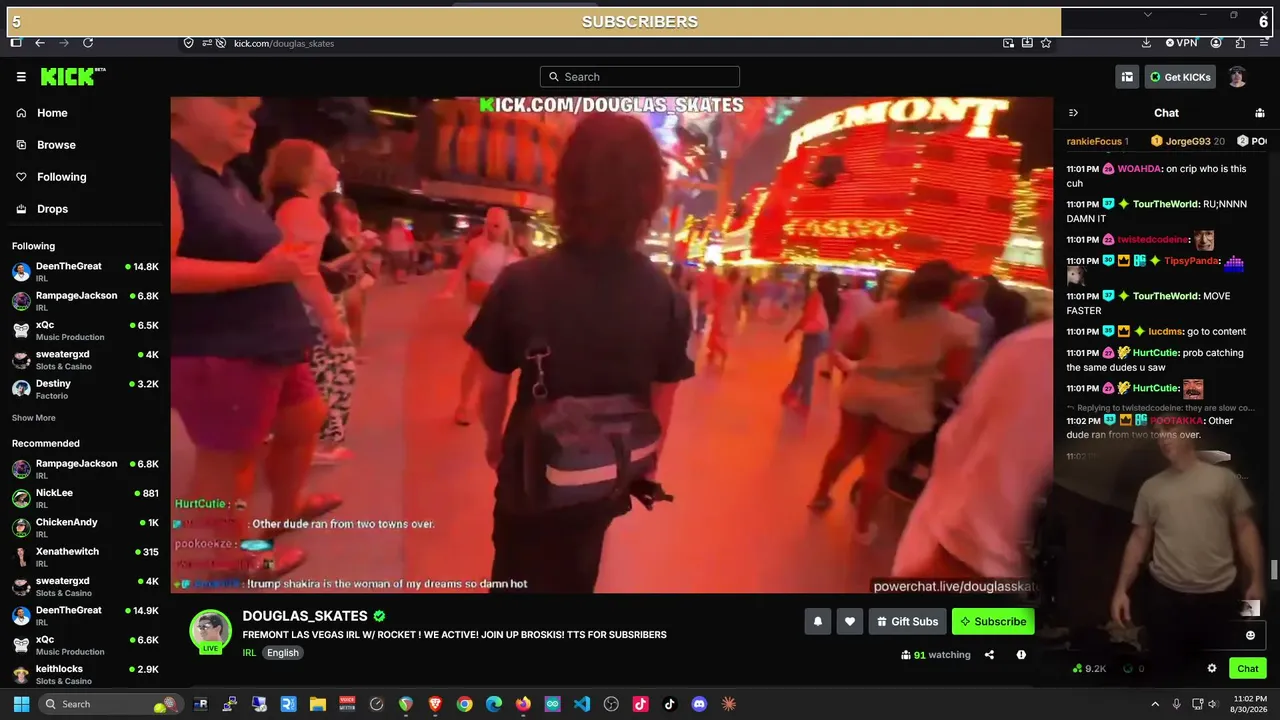This screenshot has width=1280, height=720.
Task: Open the browser sidebar toggle icon
Action: click(16, 43)
